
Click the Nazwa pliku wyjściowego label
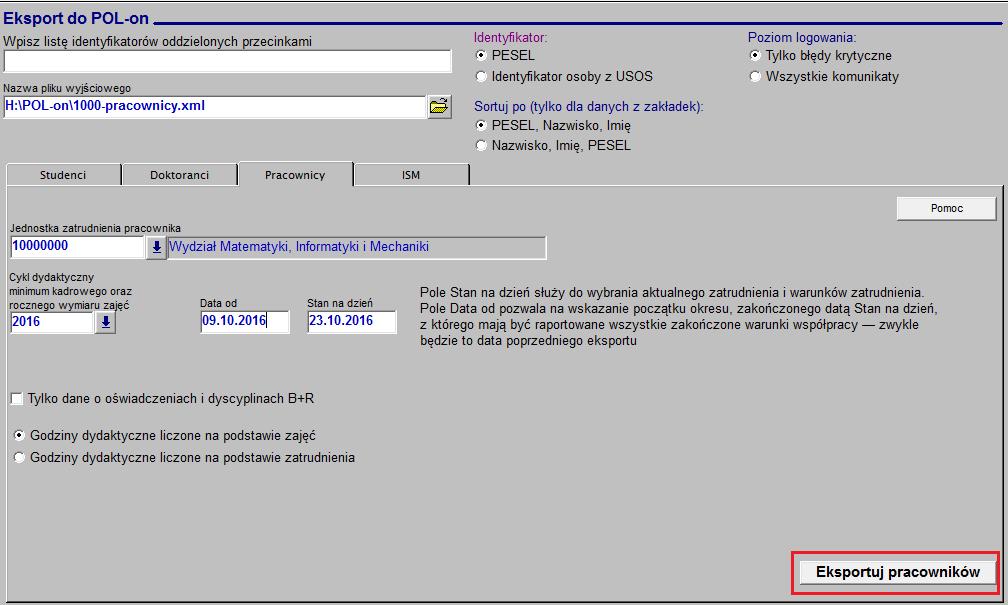click(67, 88)
